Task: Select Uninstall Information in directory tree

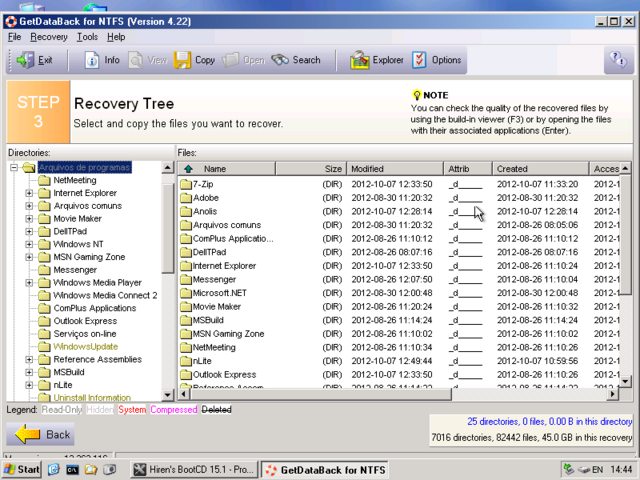Action: point(92,398)
